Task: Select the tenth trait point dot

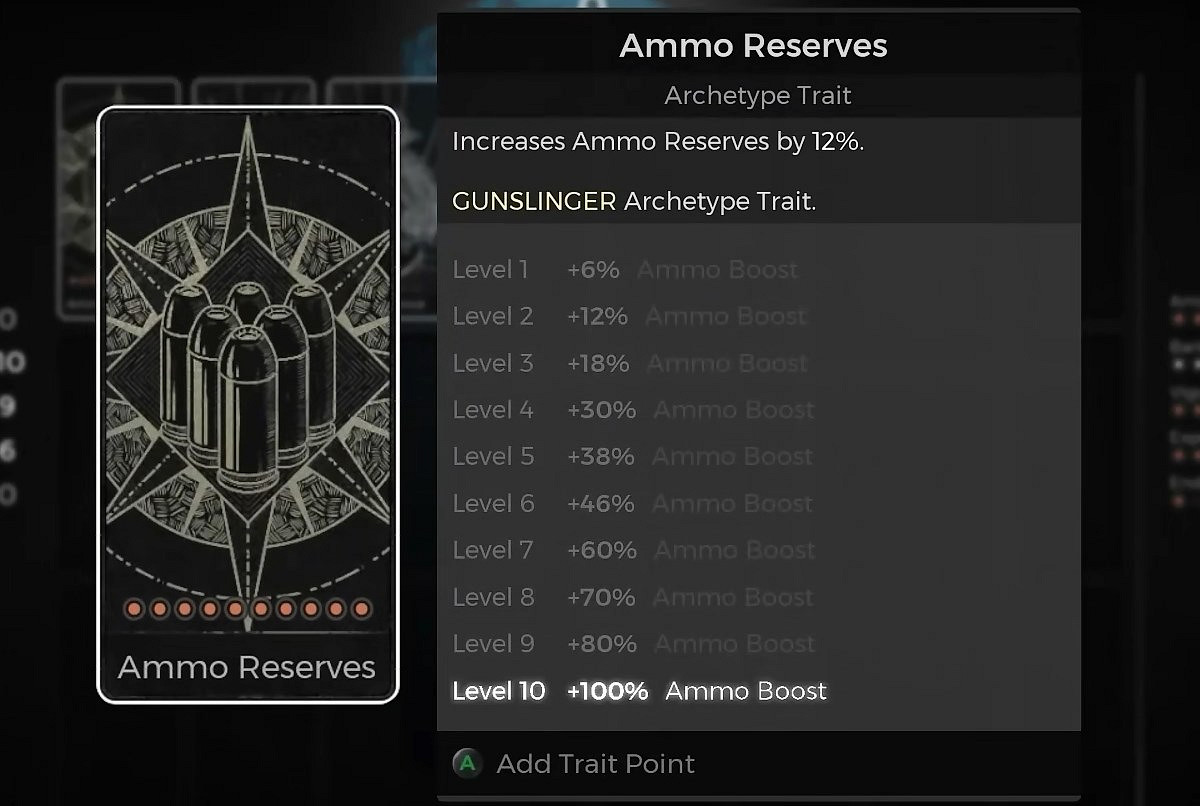Action: pyautogui.click(x=362, y=608)
